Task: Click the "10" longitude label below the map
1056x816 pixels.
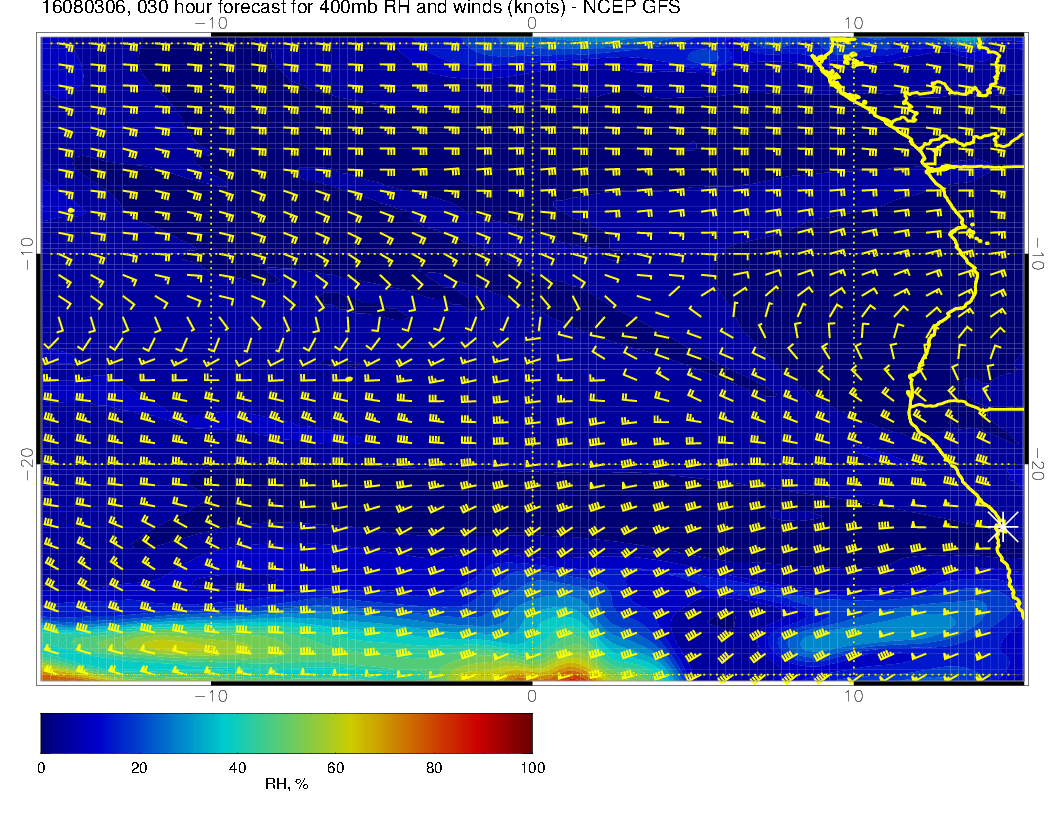Action: click(853, 696)
